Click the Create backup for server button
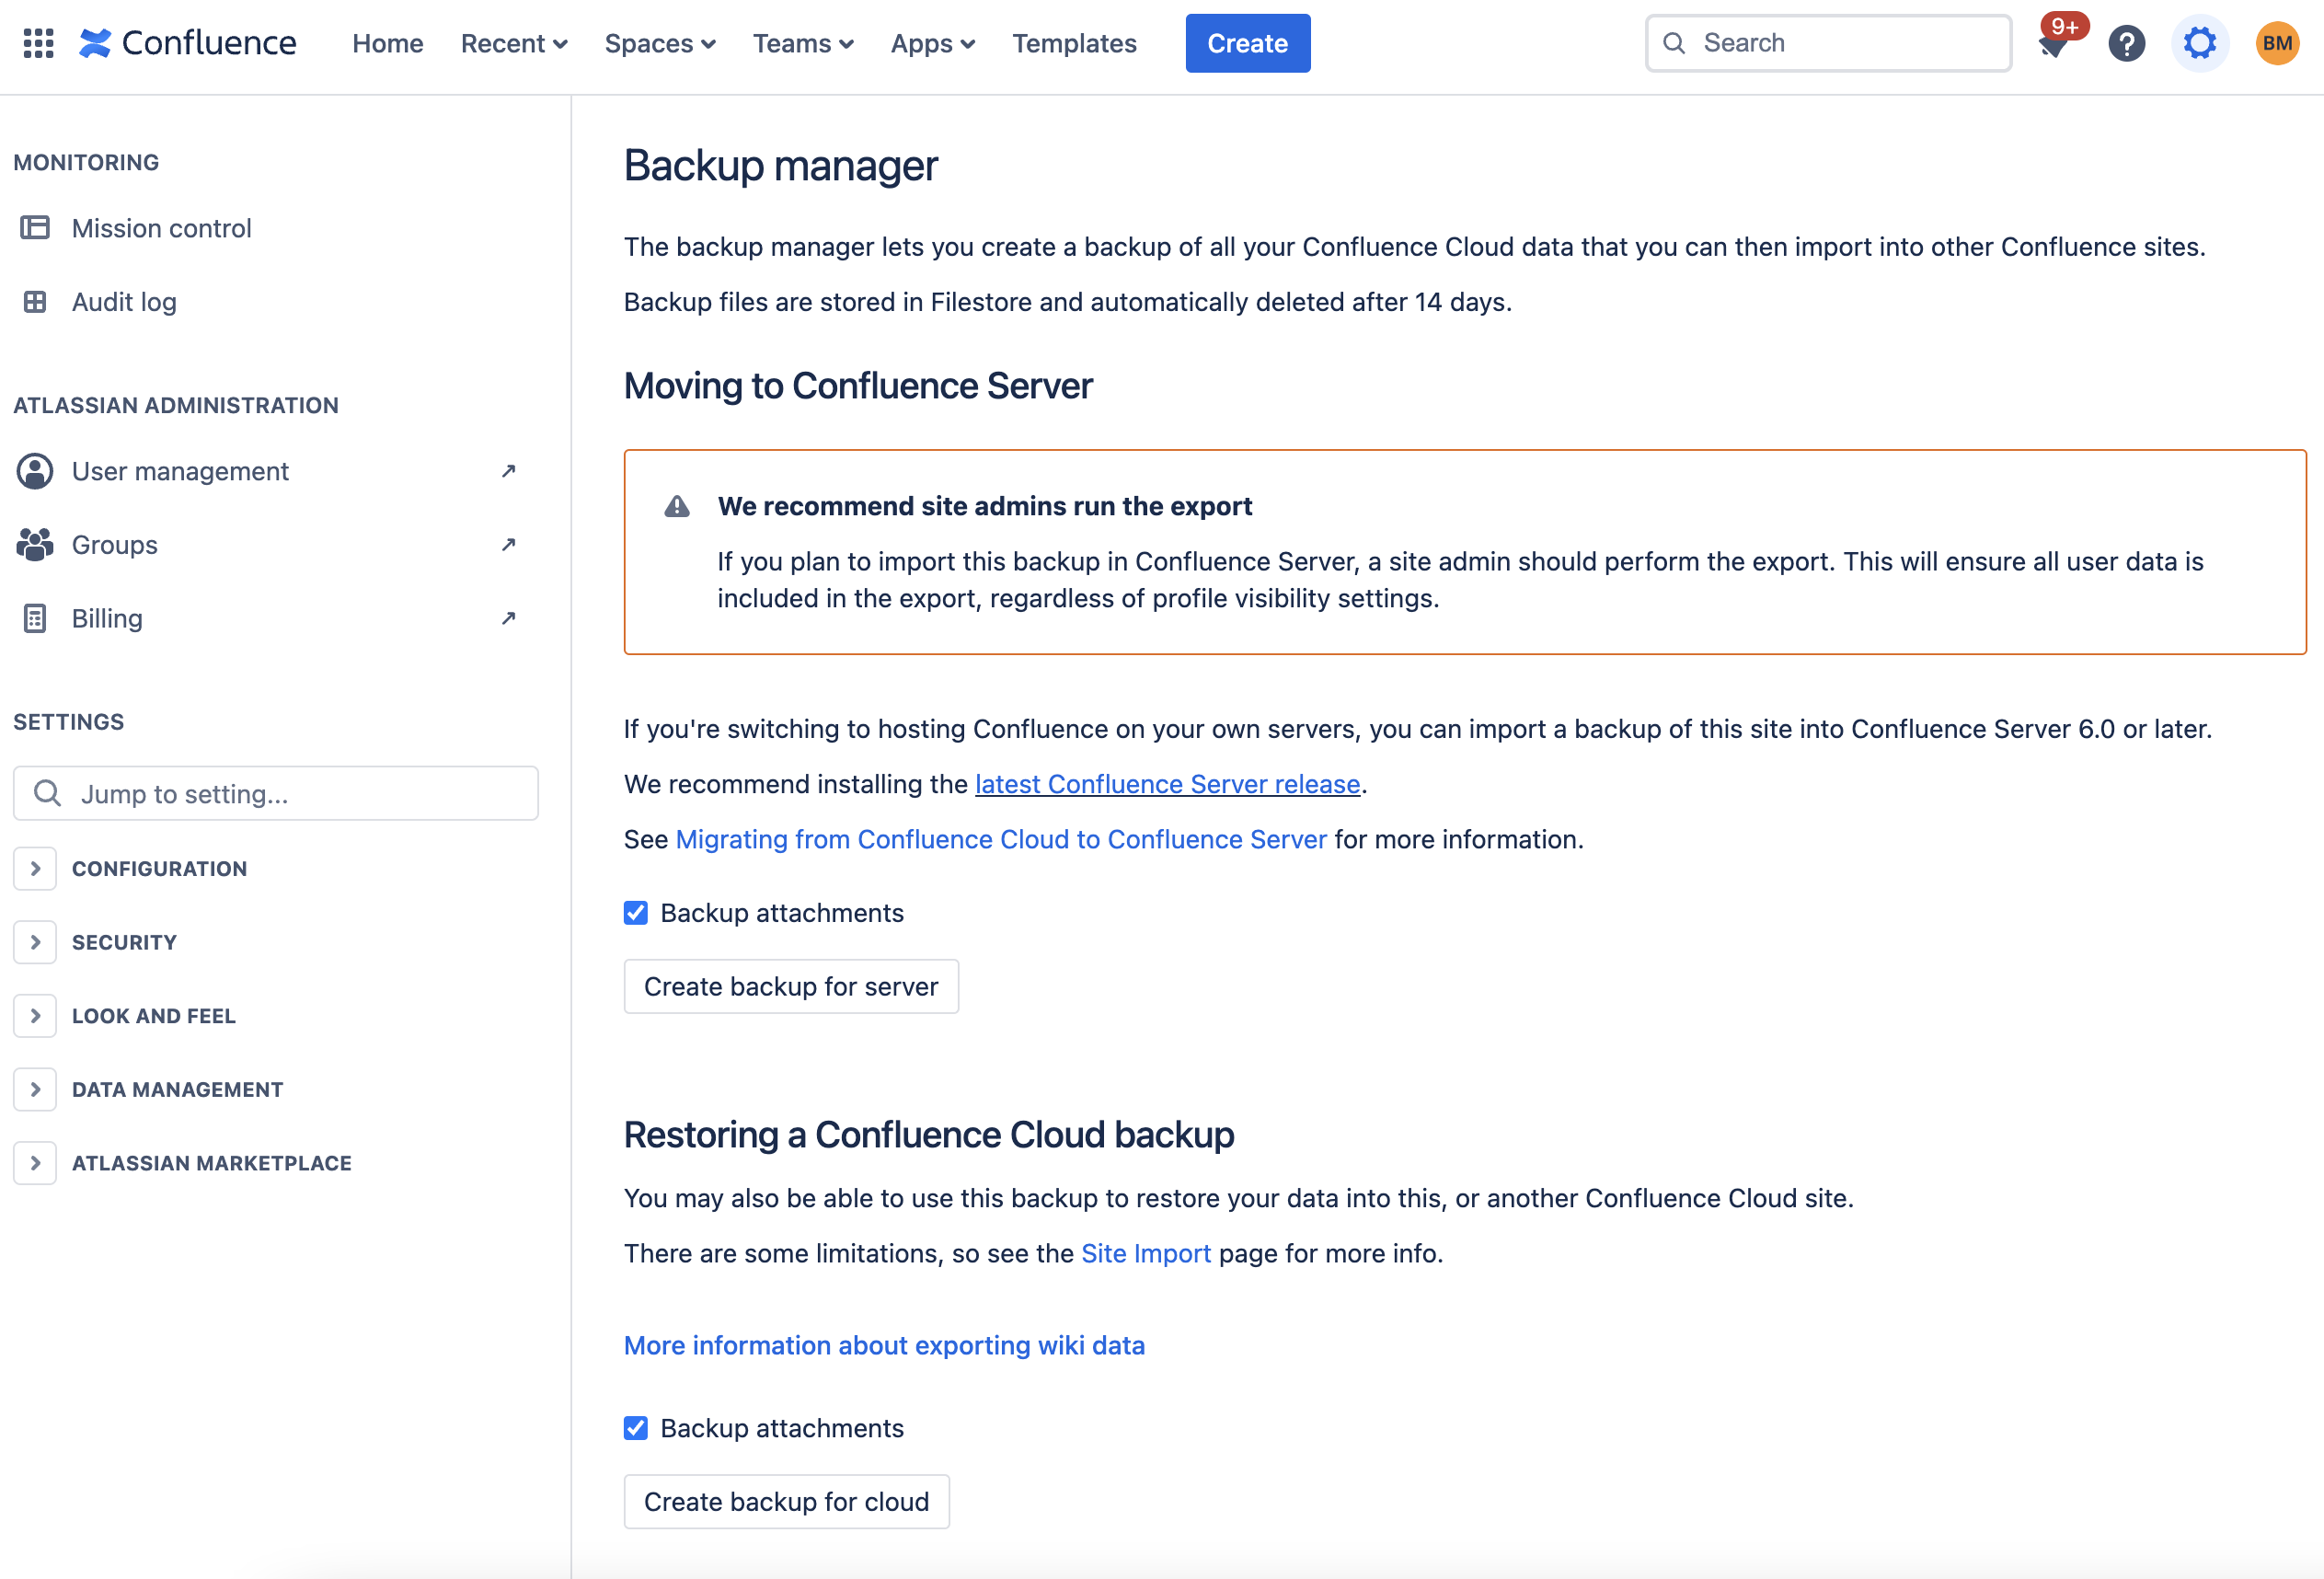Image resolution: width=2324 pixels, height=1579 pixels. coord(790,986)
